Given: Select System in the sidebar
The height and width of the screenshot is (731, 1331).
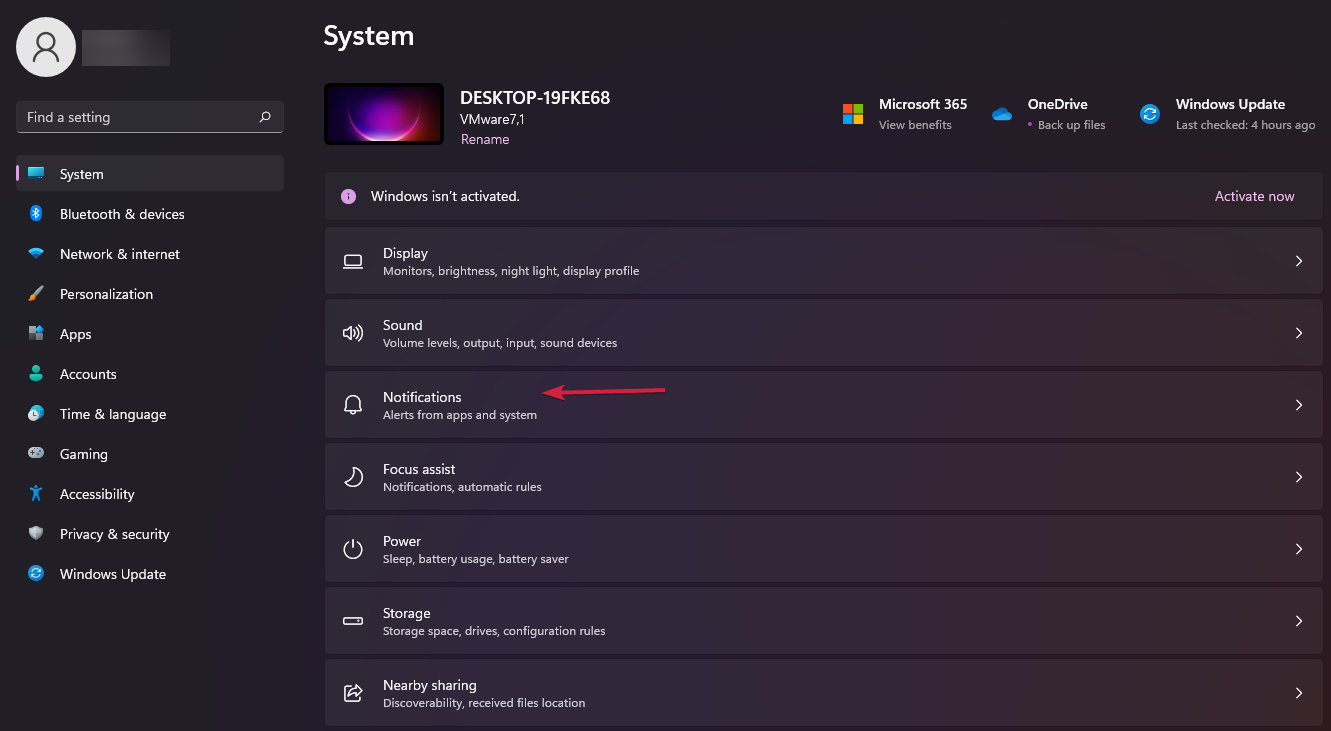Looking at the screenshot, I should (x=150, y=174).
